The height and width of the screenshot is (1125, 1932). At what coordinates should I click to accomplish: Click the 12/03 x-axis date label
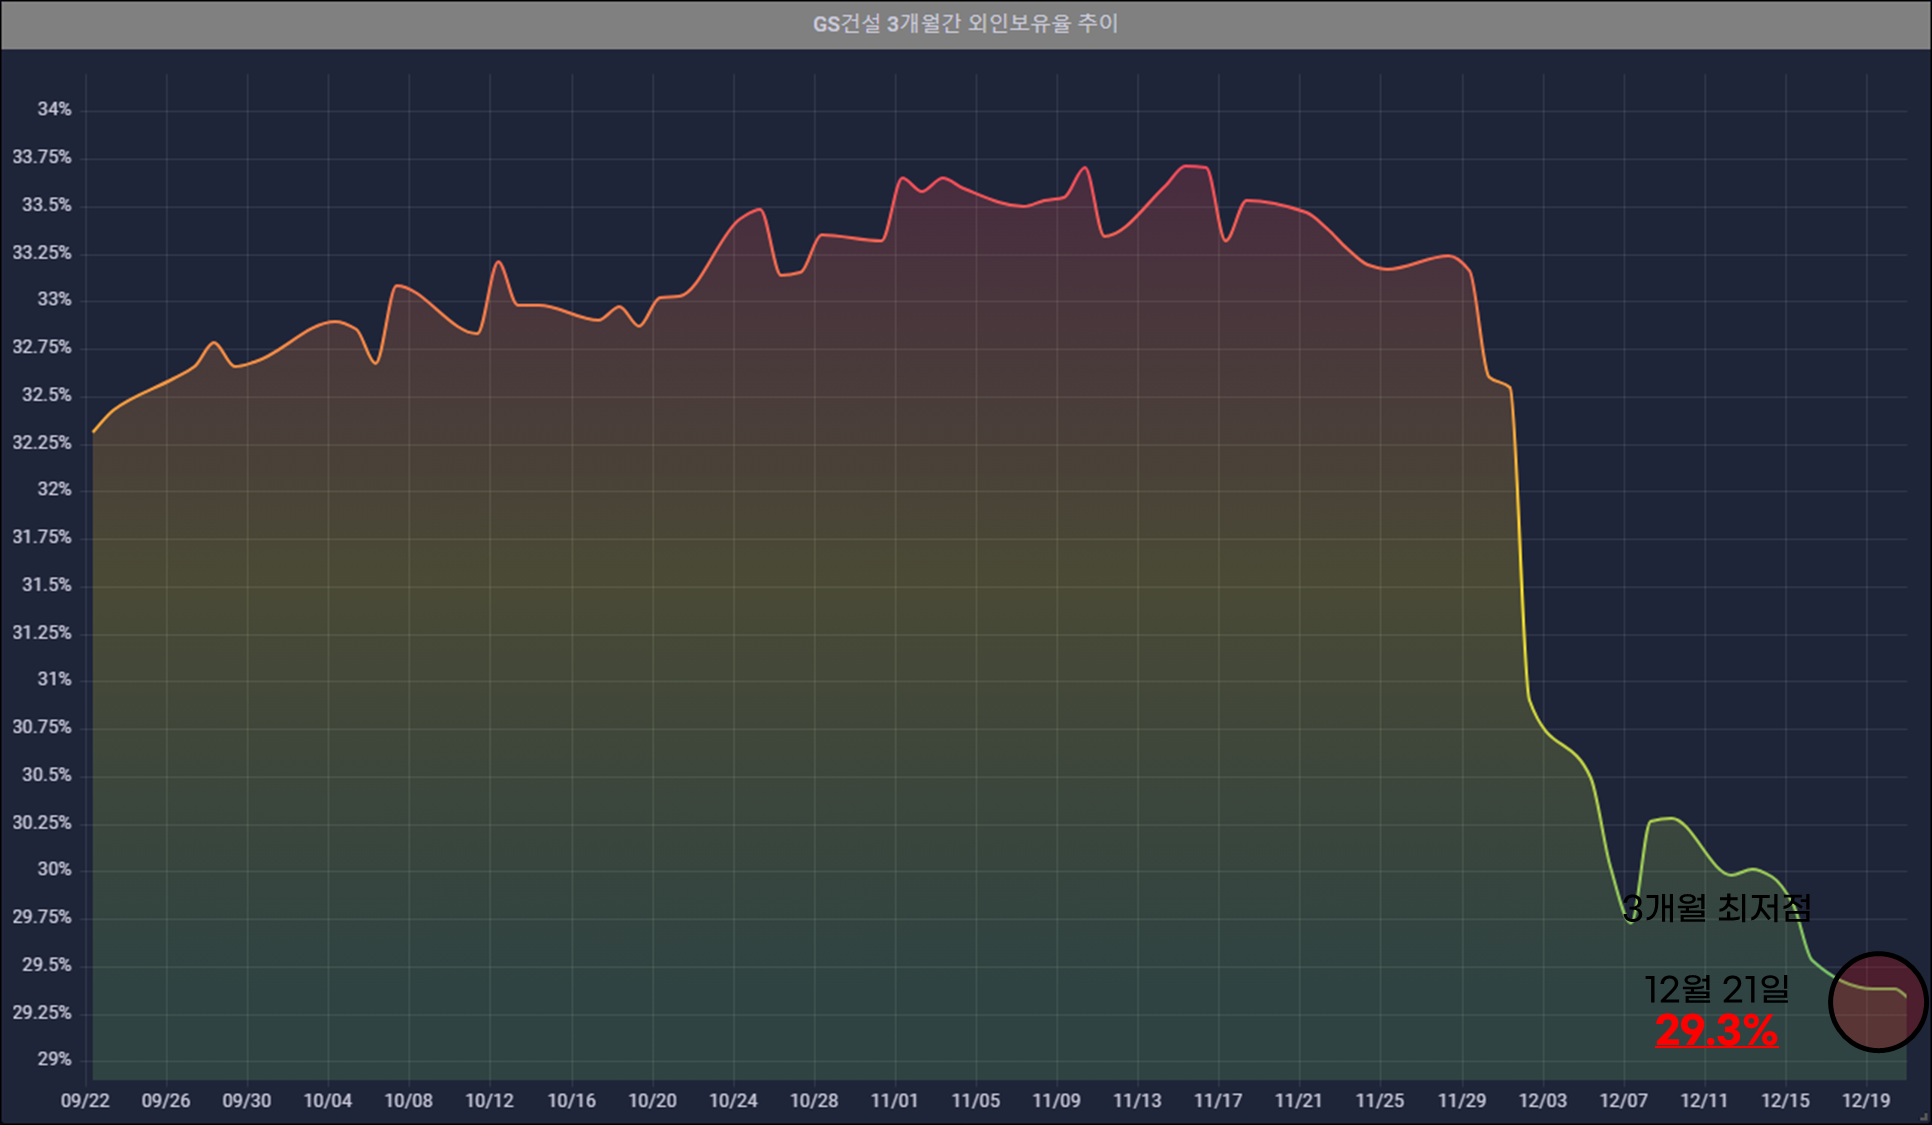coord(1542,1100)
